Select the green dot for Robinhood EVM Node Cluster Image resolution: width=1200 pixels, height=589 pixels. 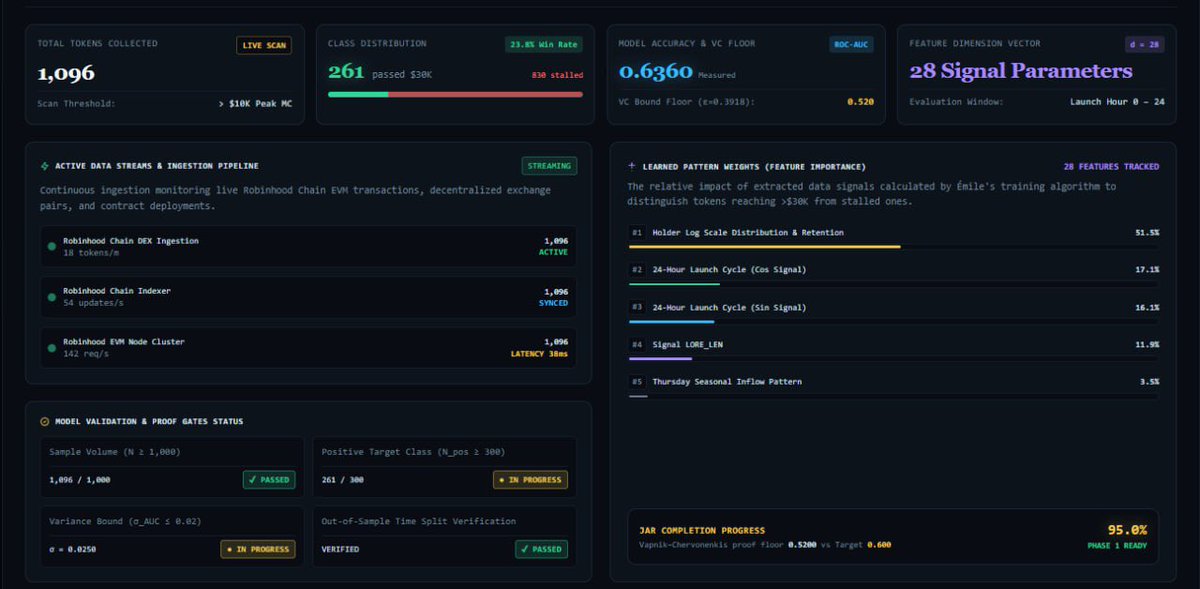click(51, 347)
